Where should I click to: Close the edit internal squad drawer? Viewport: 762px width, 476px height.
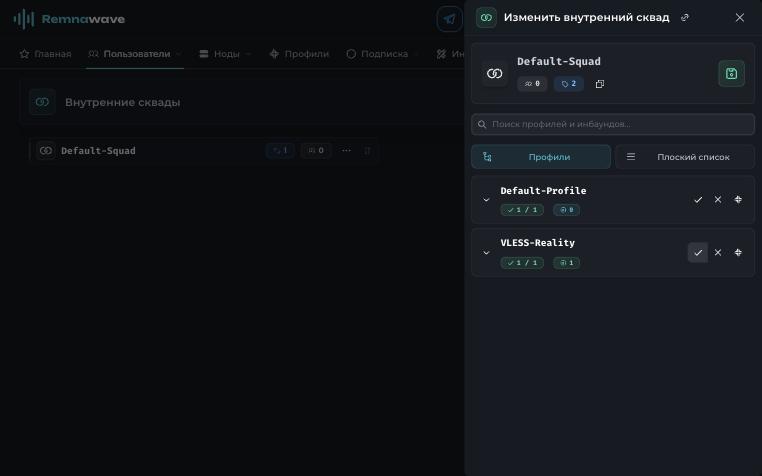coord(740,18)
